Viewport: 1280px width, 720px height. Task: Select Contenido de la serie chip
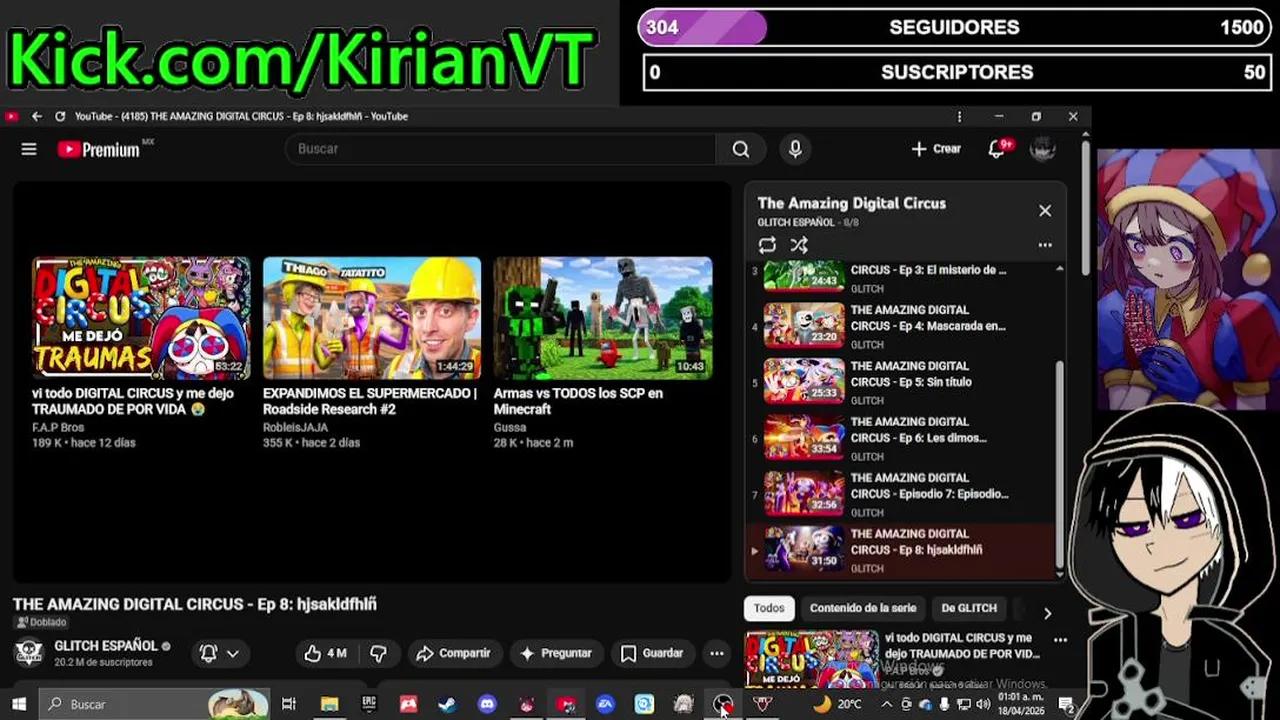point(863,608)
